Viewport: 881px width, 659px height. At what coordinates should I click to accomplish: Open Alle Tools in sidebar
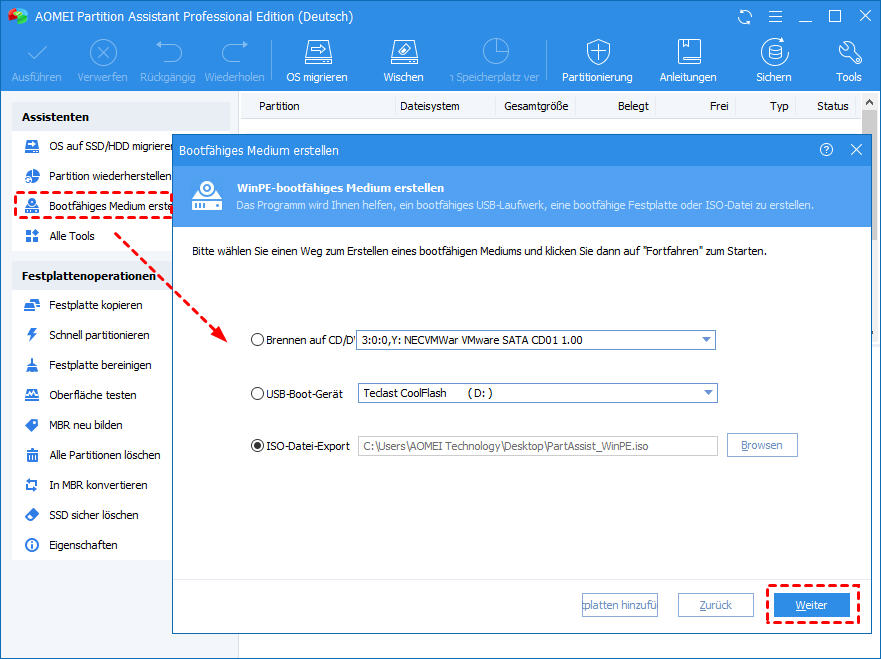click(x=60, y=236)
